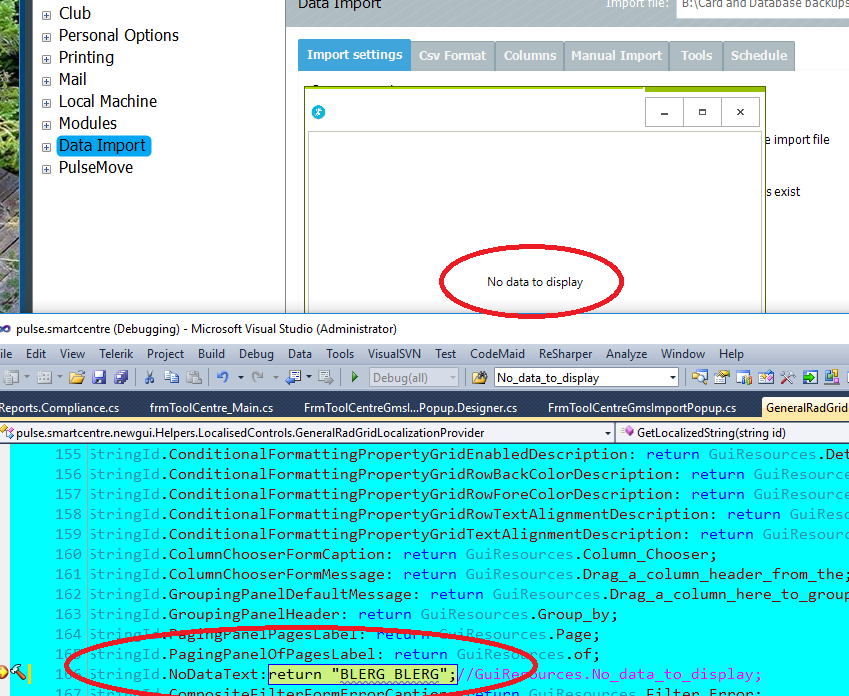849x696 pixels.
Task: Open the Debug menu
Action: pyautogui.click(x=256, y=354)
